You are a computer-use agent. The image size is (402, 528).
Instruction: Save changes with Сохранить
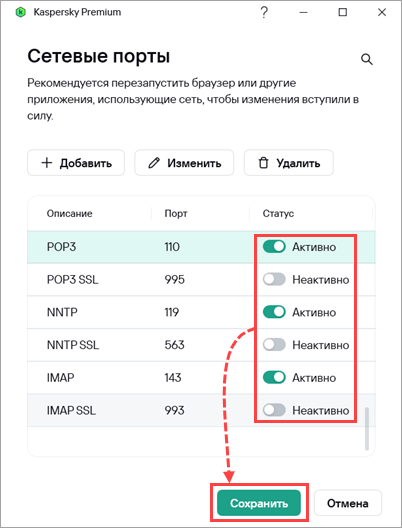259,503
